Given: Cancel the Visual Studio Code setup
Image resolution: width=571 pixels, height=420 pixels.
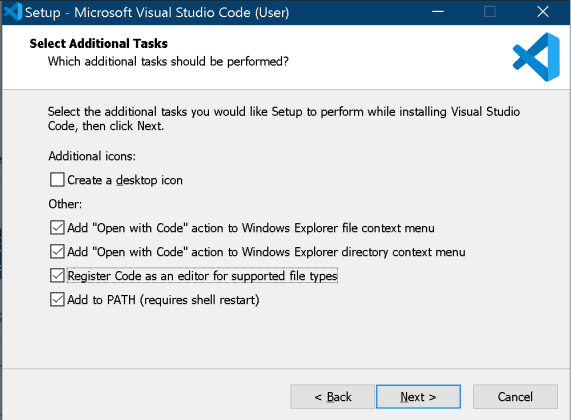Looking at the screenshot, I should 515,397.
